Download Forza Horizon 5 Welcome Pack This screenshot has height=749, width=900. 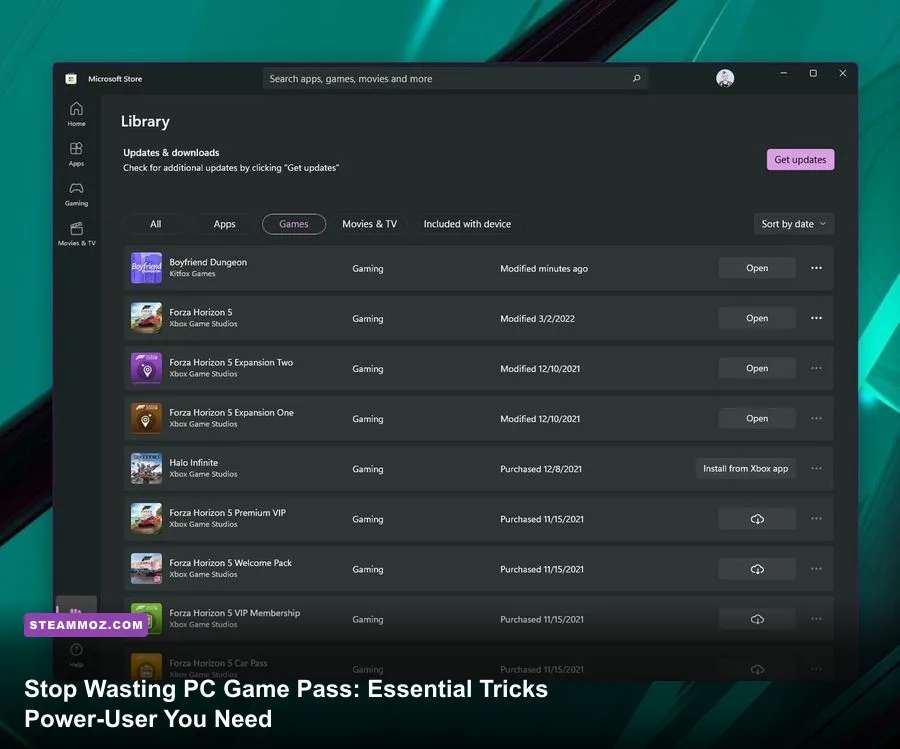click(x=757, y=569)
